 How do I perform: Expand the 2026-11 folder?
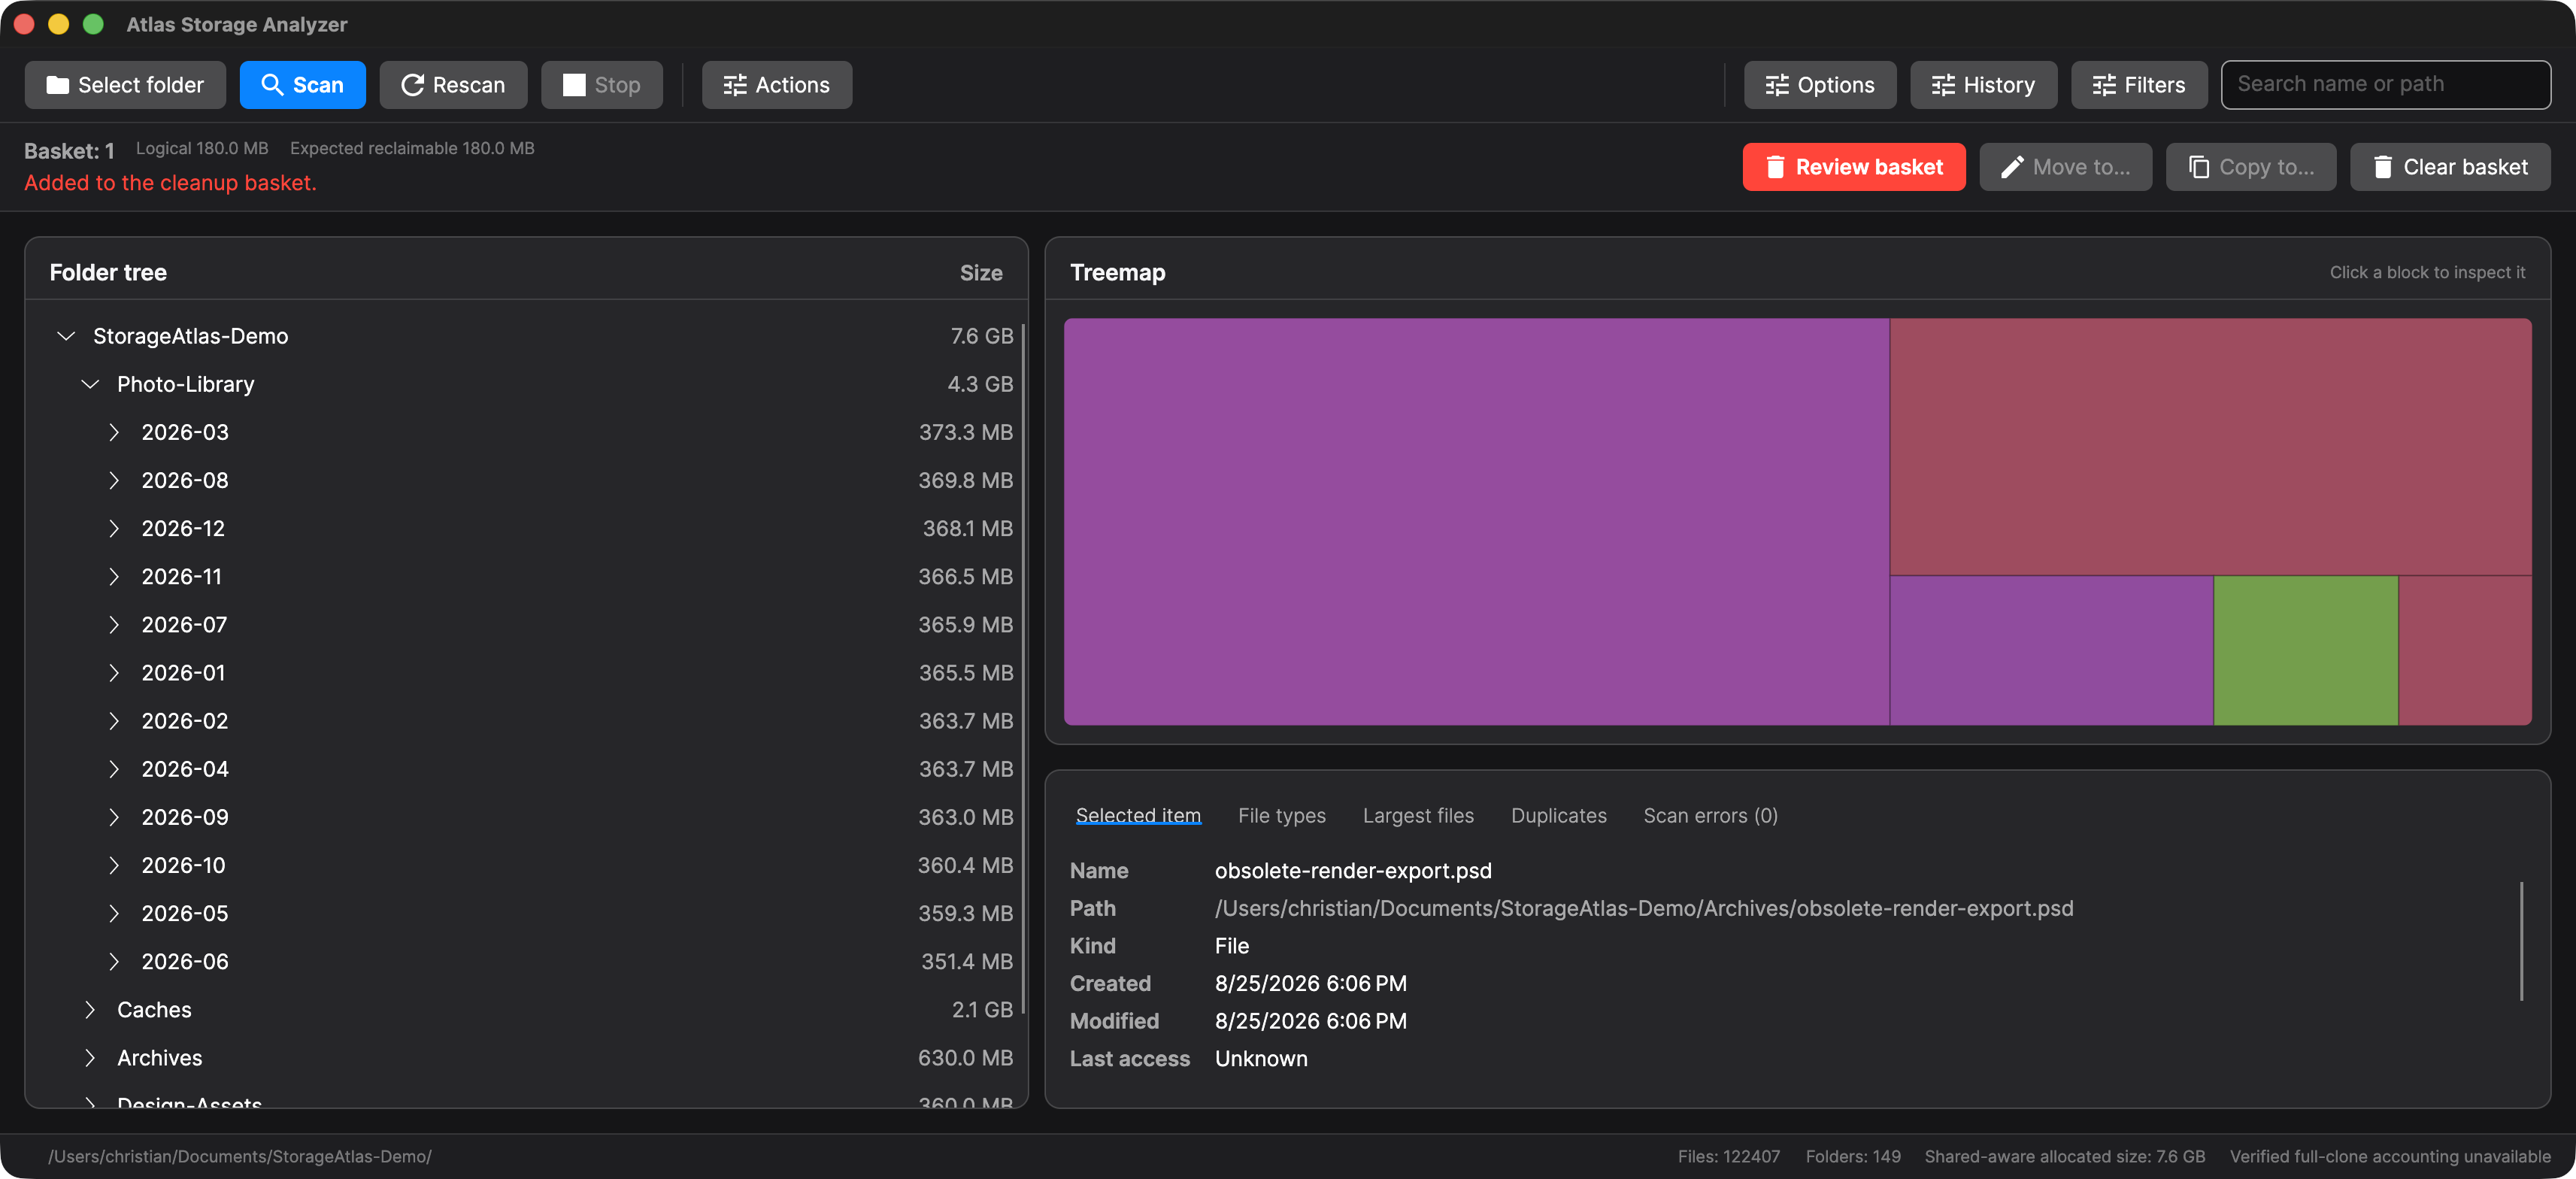(114, 577)
